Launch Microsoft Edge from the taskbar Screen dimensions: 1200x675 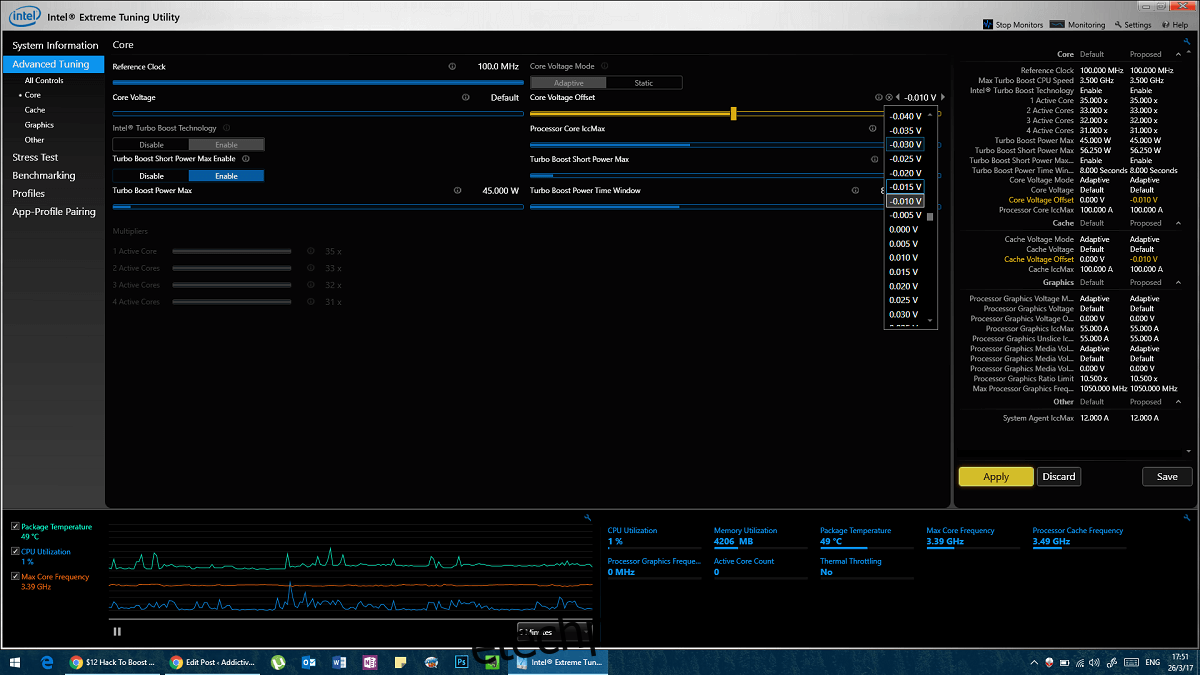[x=46, y=662]
